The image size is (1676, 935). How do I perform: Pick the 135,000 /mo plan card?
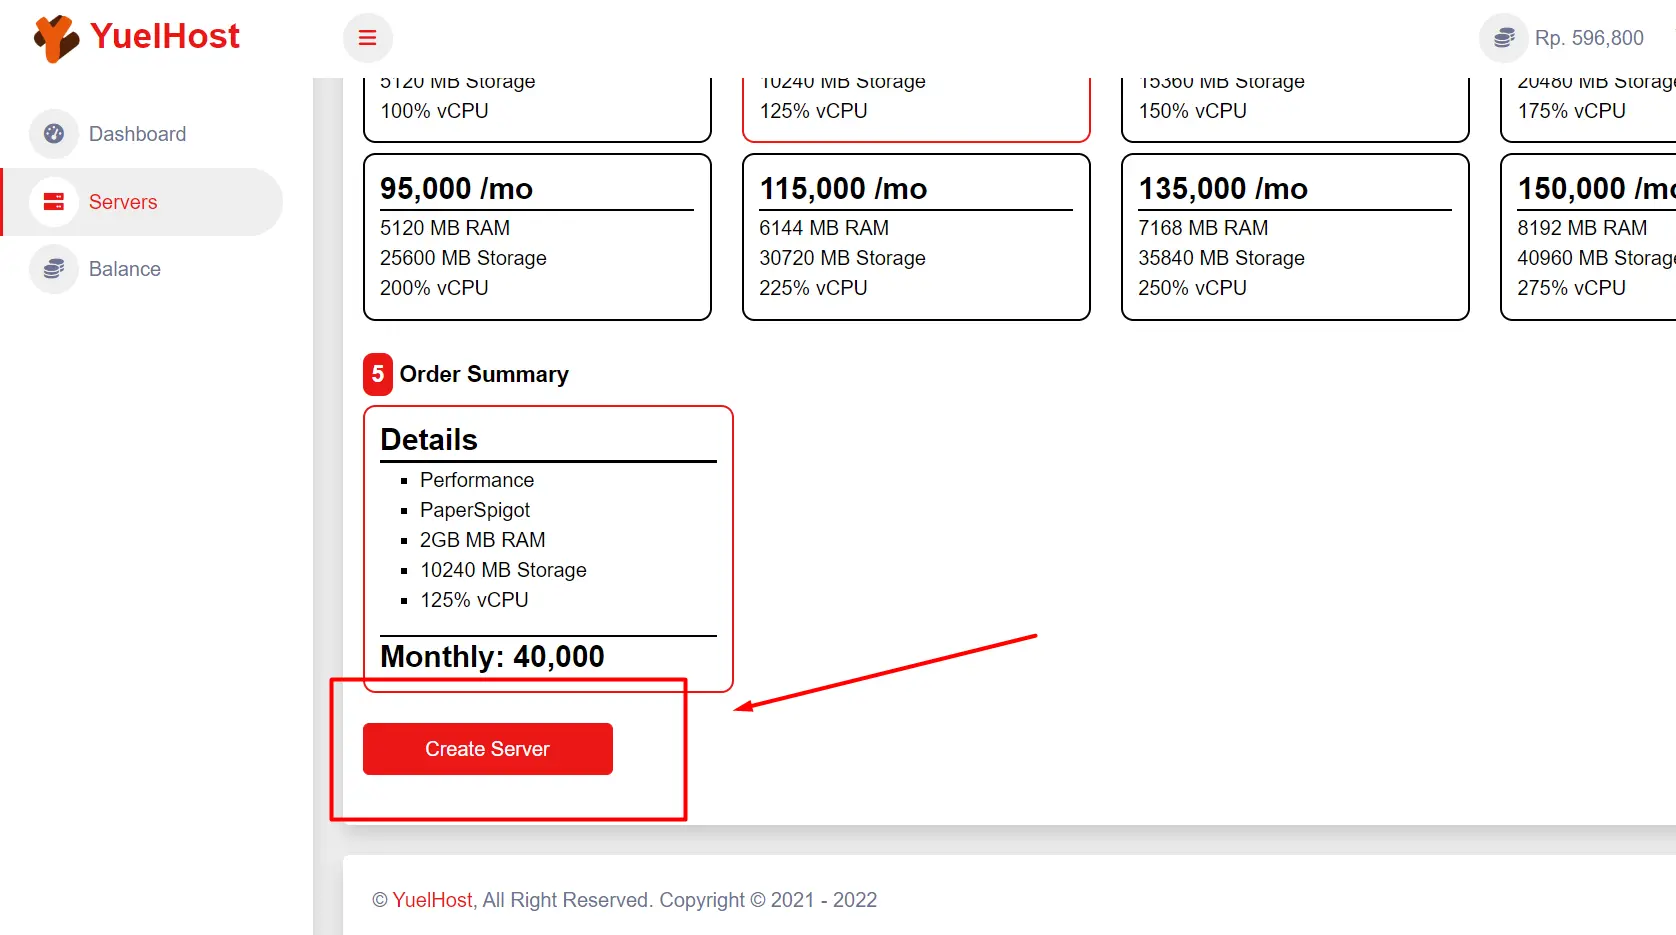click(x=1295, y=237)
